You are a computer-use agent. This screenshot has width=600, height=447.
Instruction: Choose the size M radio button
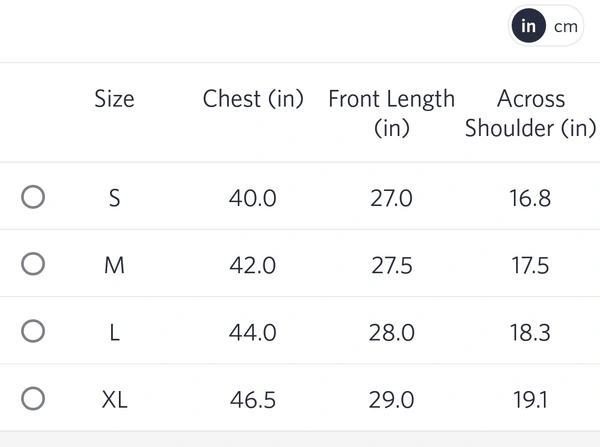(x=33, y=264)
